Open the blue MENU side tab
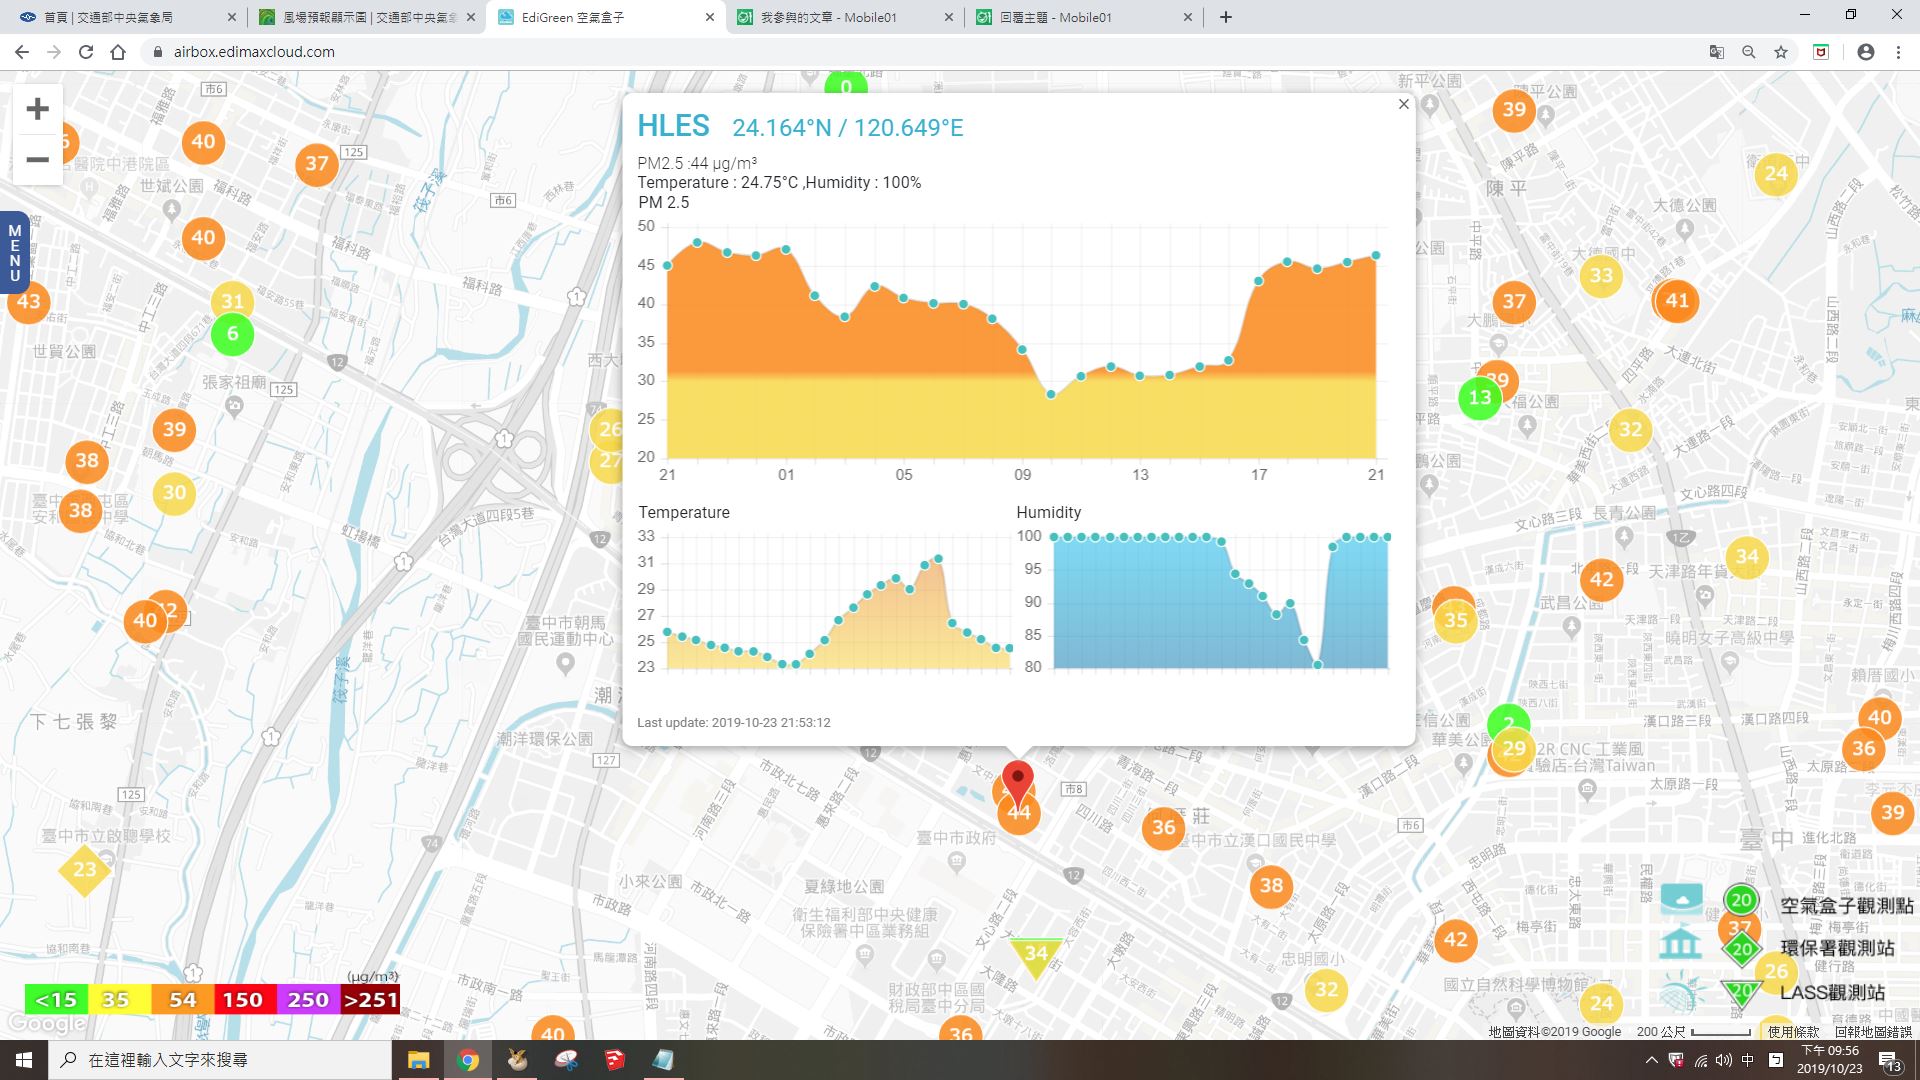The width and height of the screenshot is (1920, 1080). [x=14, y=253]
